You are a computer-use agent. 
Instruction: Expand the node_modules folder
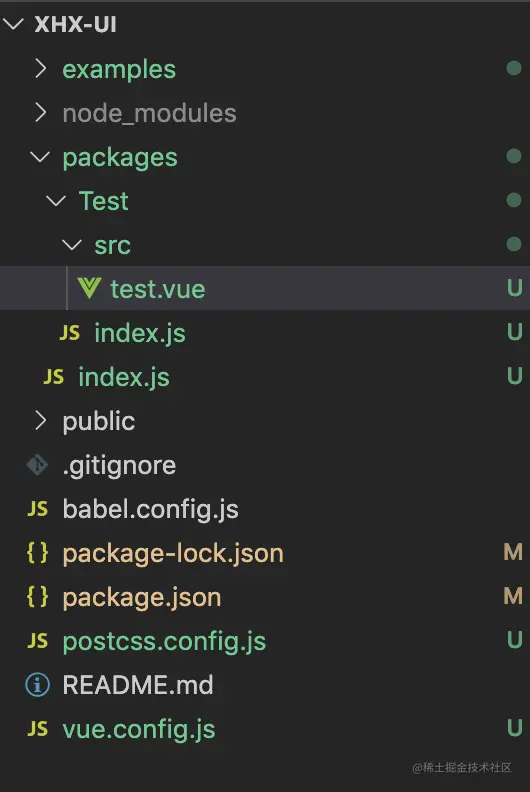[x=40, y=113]
